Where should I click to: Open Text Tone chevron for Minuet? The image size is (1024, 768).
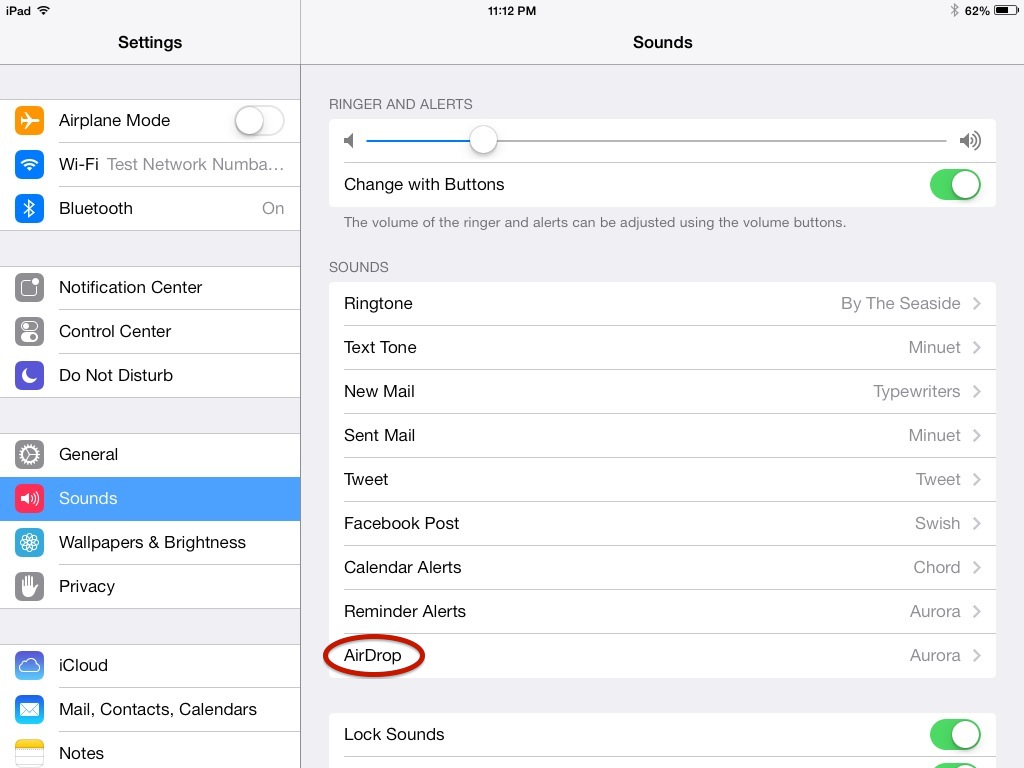click(x=977, y=348)
